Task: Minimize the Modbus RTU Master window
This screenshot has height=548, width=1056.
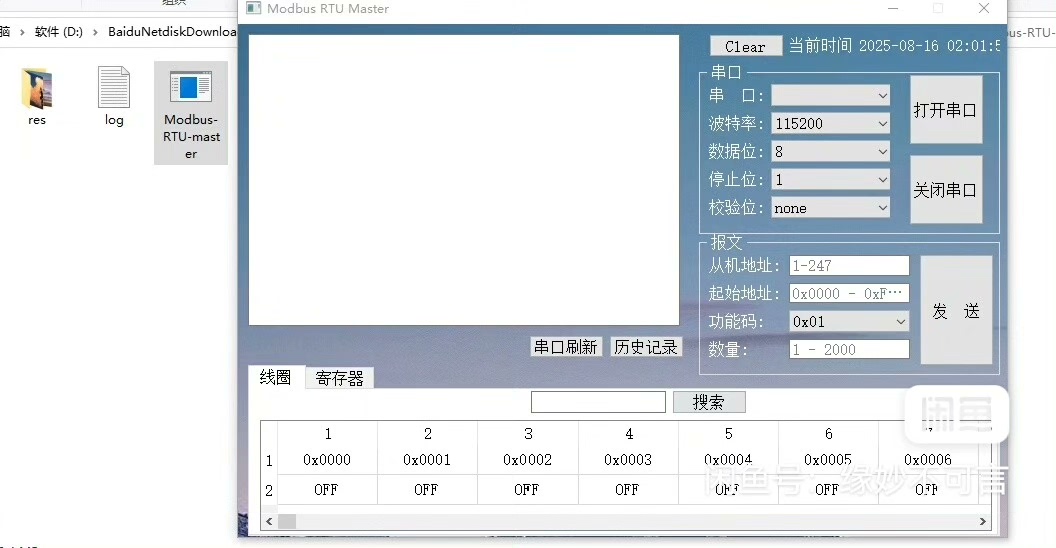Action: [893, 8]
